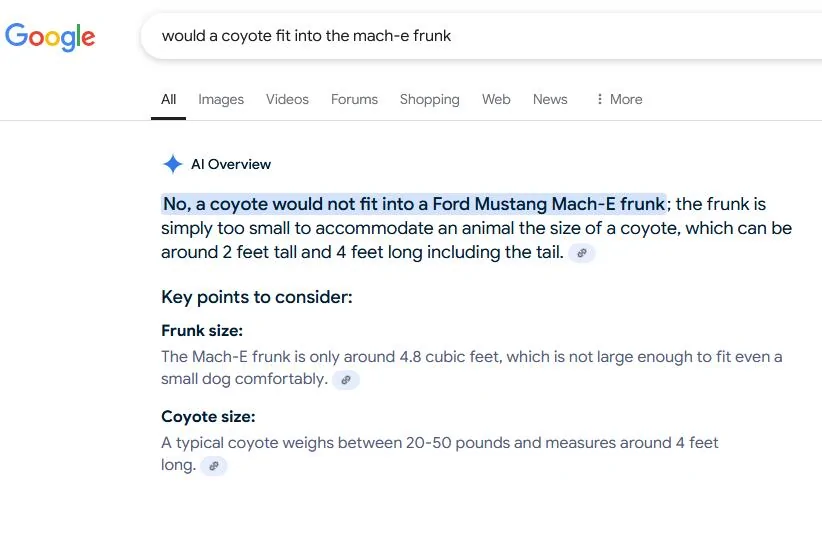Viewport: 822px width, 536px height.
Task: Click the '4.8 cubic feet' frunk sentence
Action: (471, 368)
